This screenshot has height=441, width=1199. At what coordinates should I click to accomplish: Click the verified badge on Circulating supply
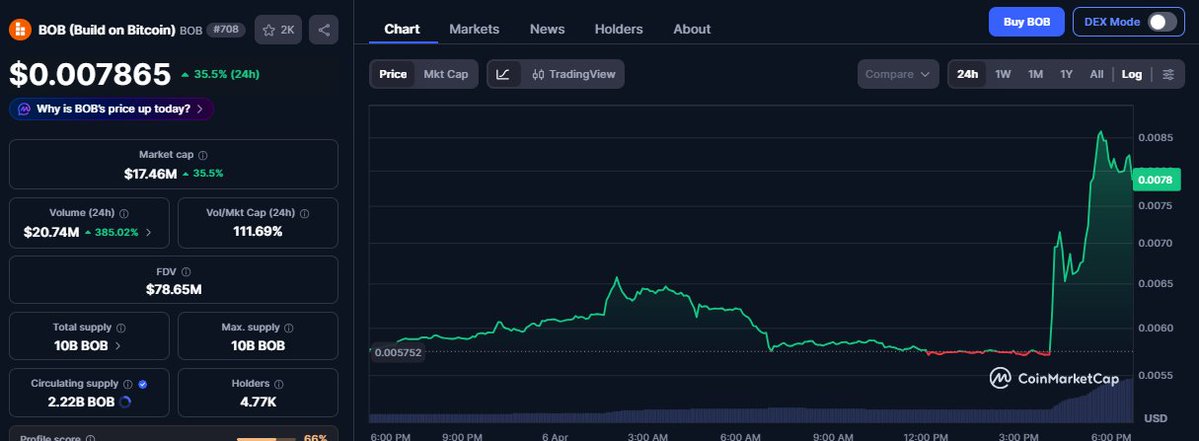click(142, 384)
